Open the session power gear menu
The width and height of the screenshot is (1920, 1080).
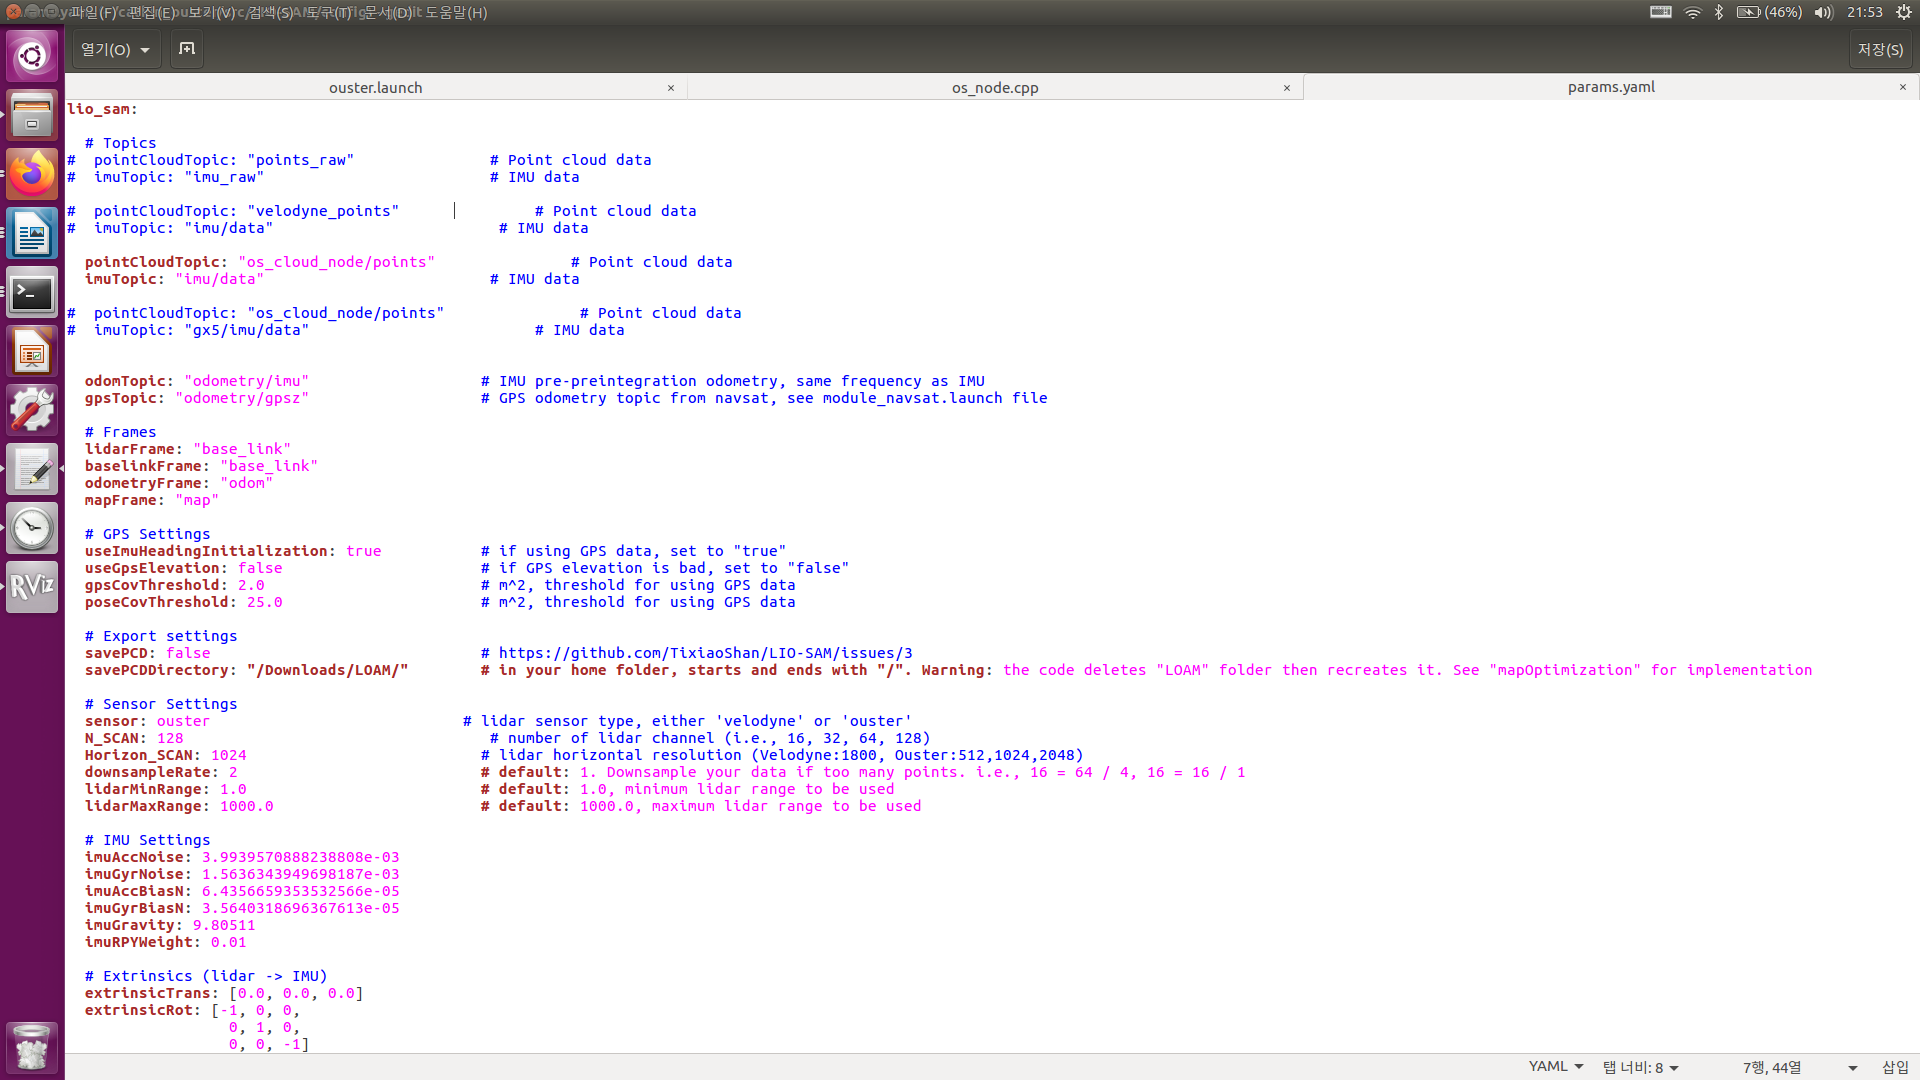pos(1904,12)
